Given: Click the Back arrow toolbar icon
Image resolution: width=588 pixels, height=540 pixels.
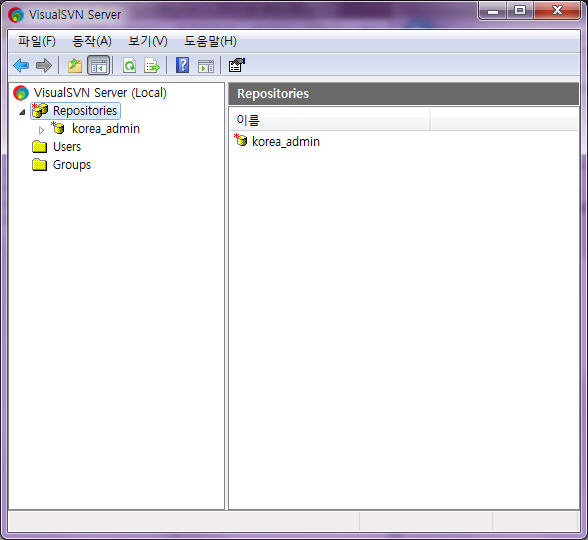Looking at the screenshot, I should [21, 66].
